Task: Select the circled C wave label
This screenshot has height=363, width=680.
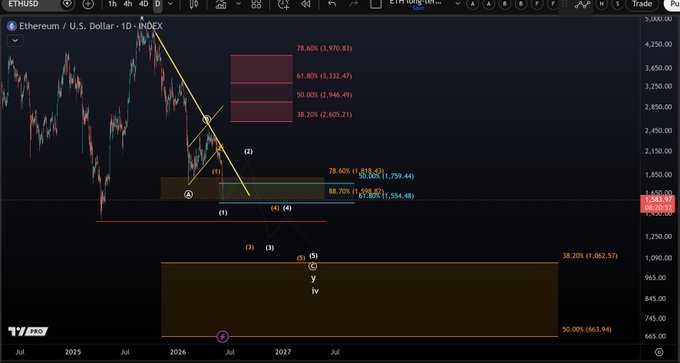Action: 312,266
